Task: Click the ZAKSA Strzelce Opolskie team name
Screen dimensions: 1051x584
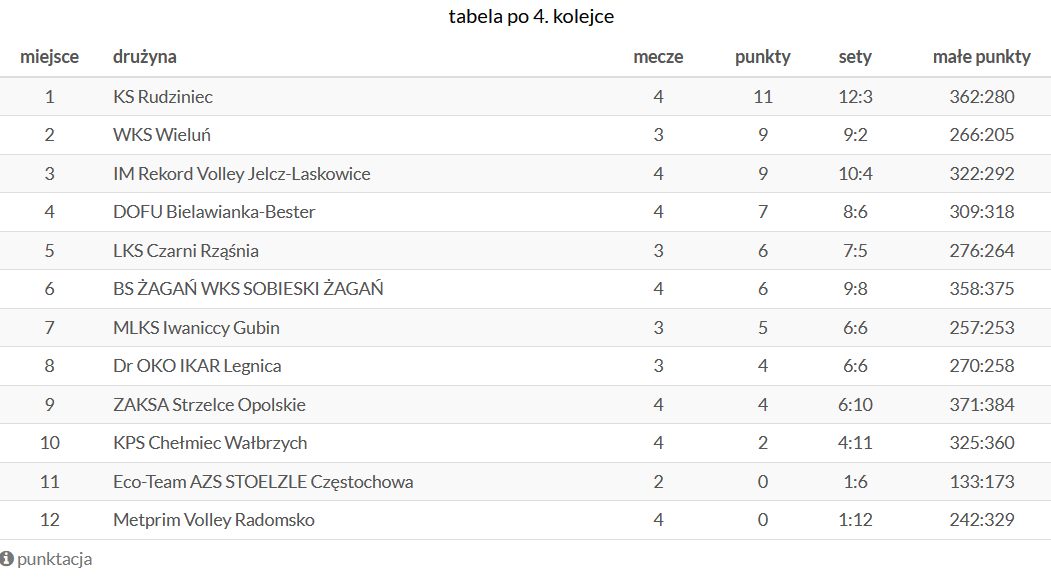Action: (x=209, y=405)
